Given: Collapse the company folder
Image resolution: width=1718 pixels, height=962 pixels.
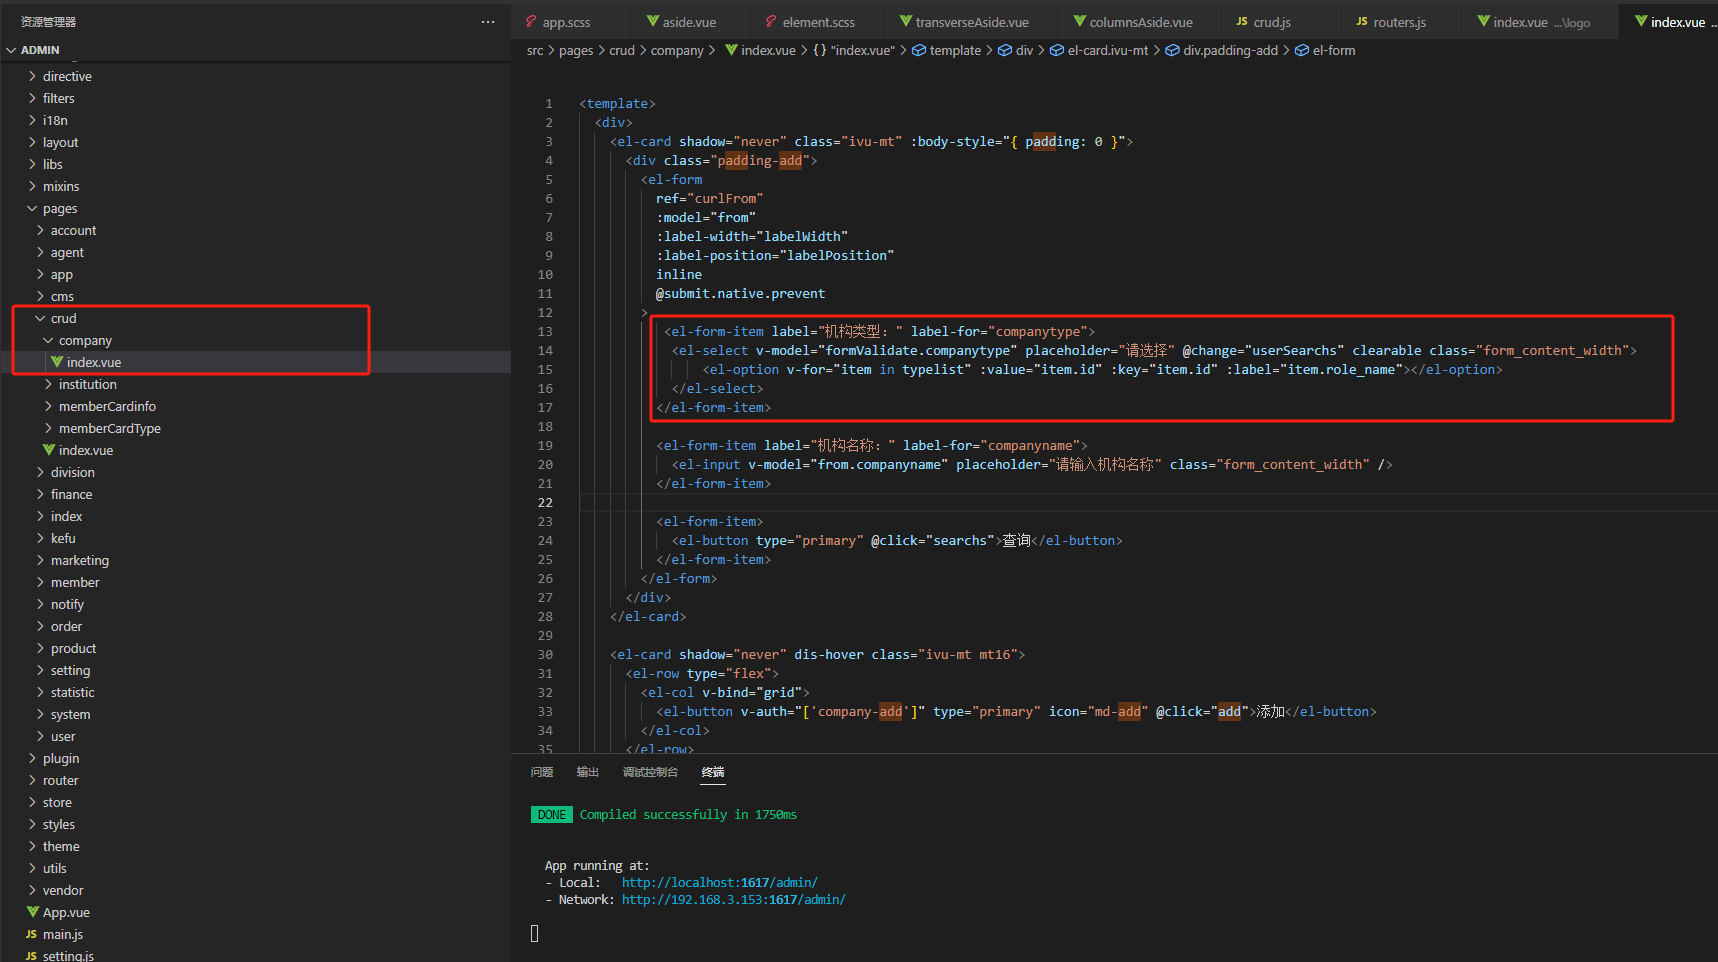Looking at the screenshot, I should 48,340.
